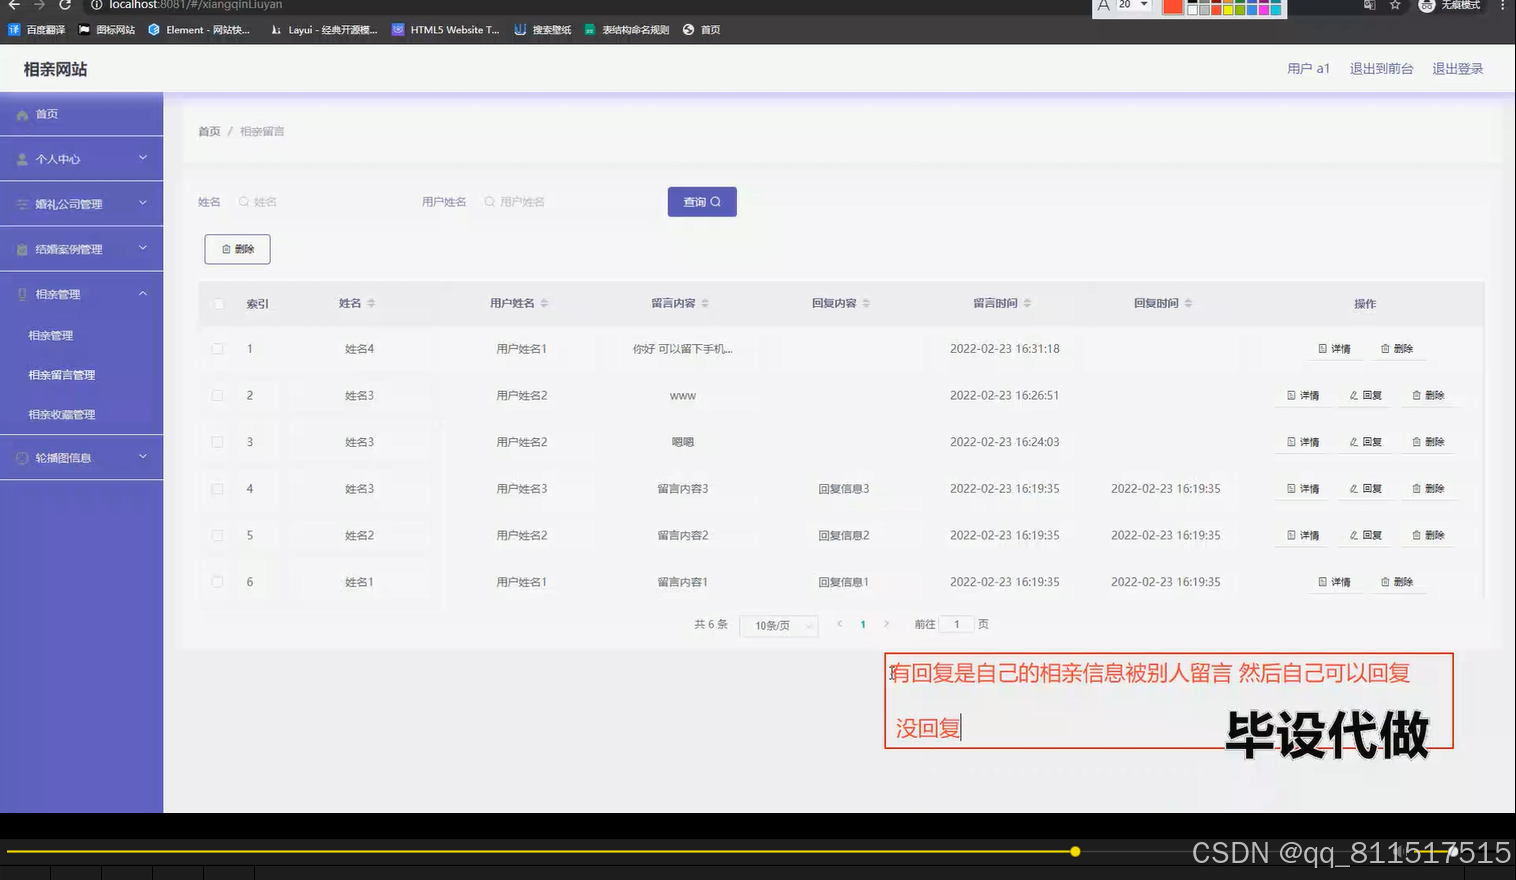This screenshot has height=880, width=1516.
Task: Select the checkbox for row 1 姓名4
Action: coord(217,349)
